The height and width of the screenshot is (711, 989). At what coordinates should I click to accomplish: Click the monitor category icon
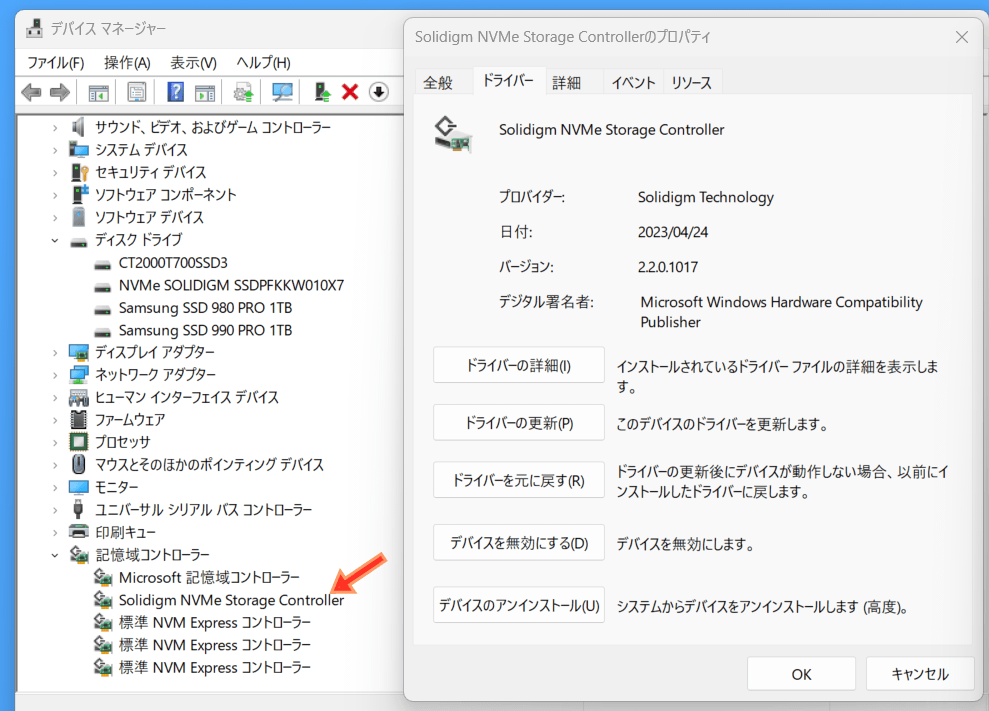[79, 487]
